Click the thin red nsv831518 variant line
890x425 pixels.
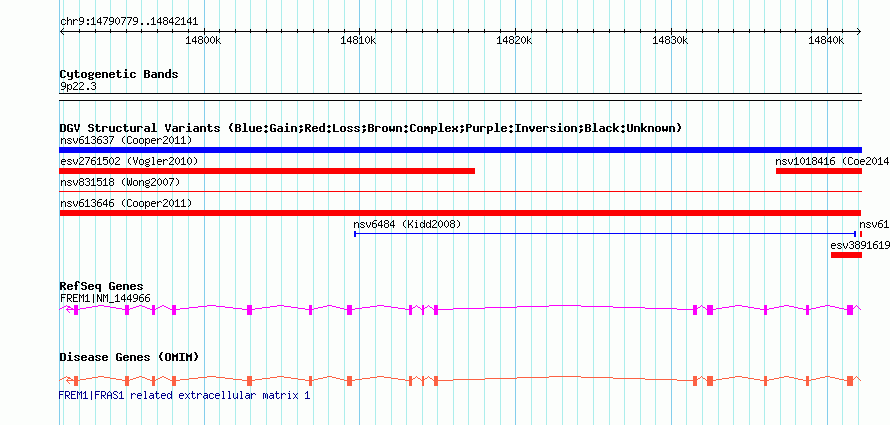tap(460, 192)
